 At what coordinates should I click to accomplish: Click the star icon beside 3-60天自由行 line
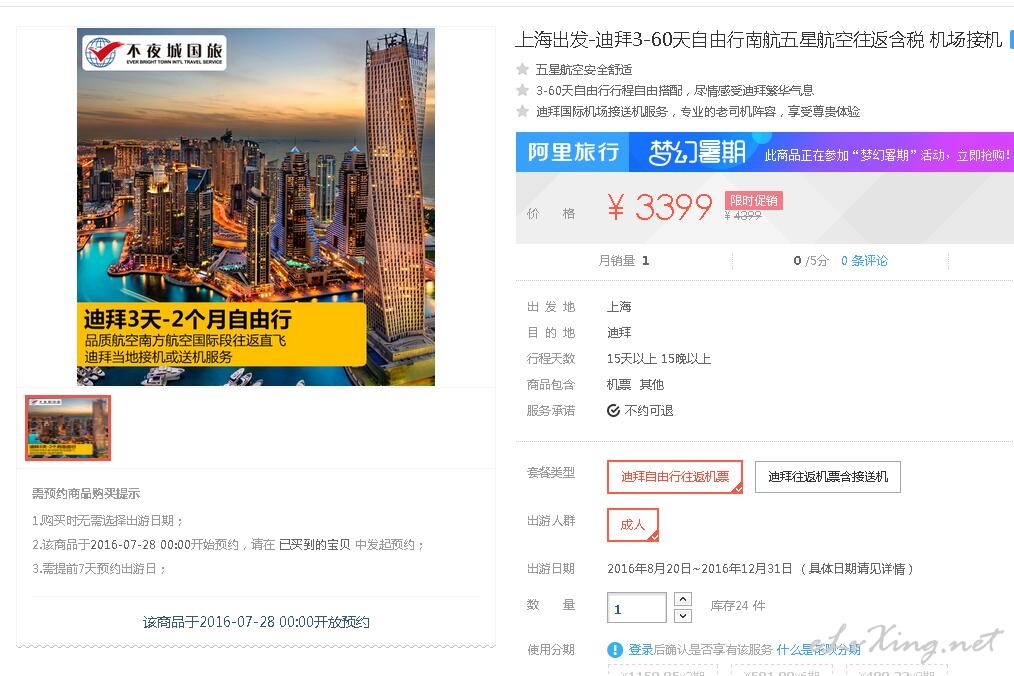tap(523, 90)
